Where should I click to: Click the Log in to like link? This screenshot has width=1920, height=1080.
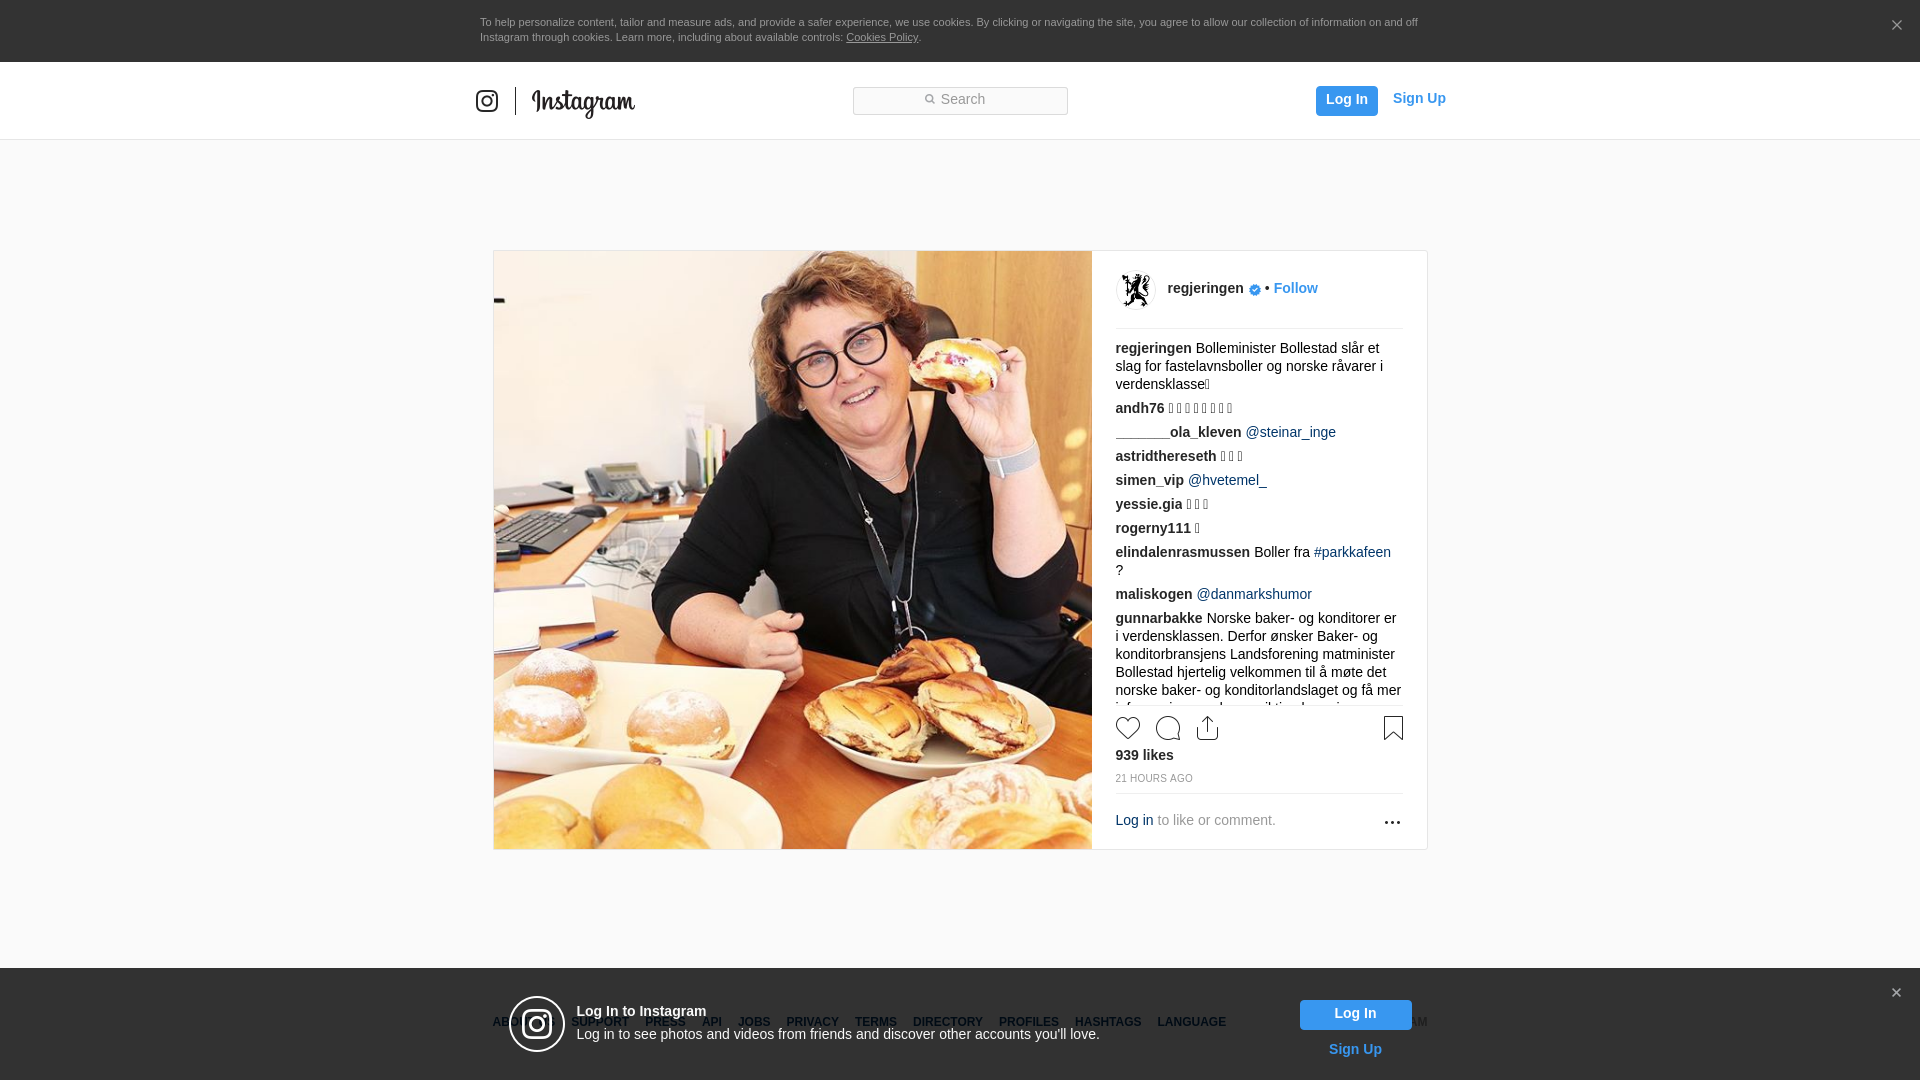pyautogui.click(x=1134, y=820)
